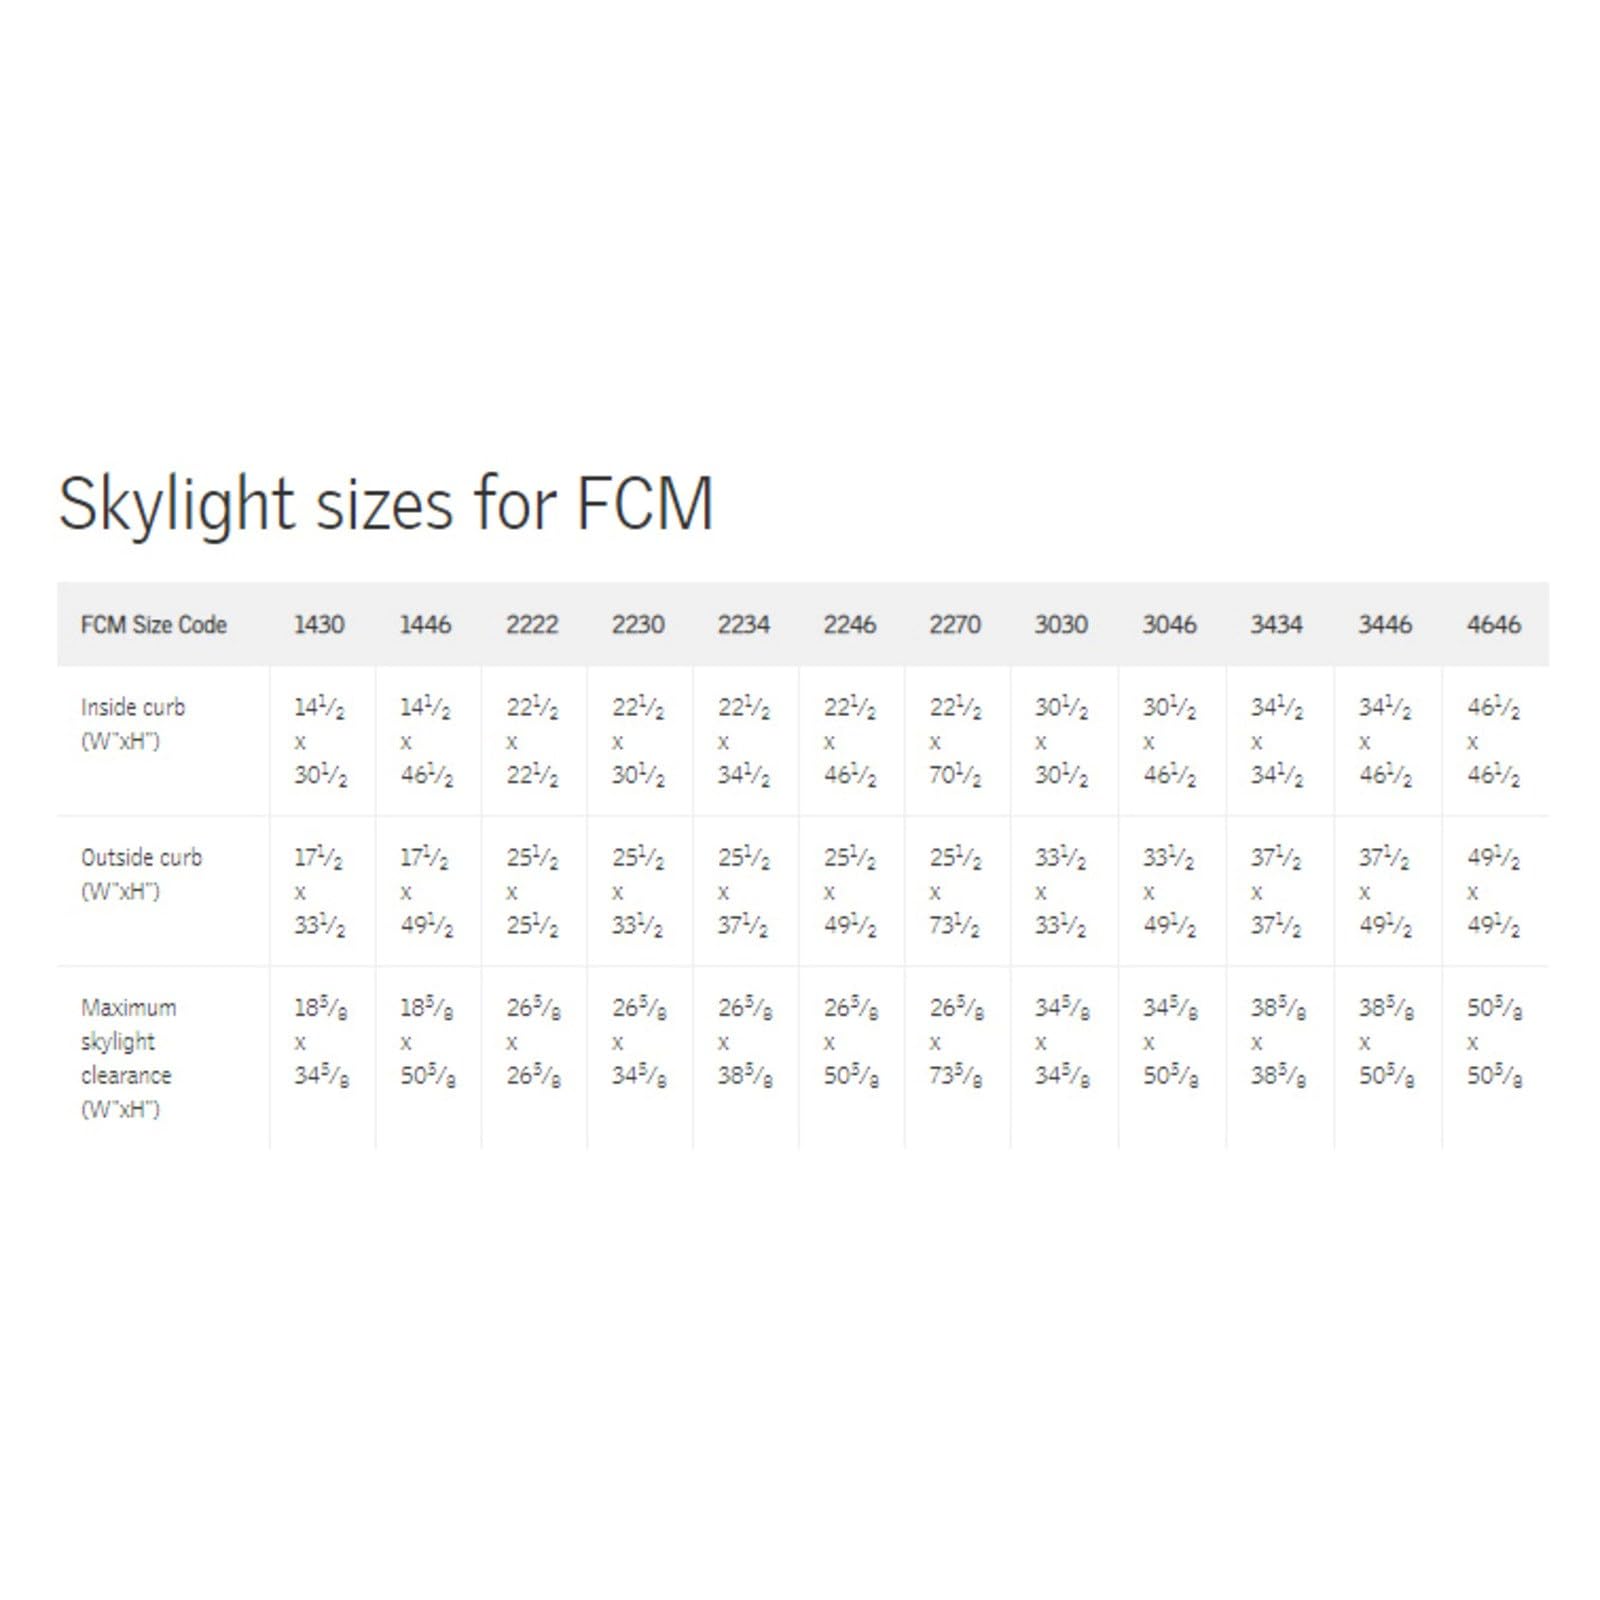The image size is (1600, 1600).
Task: Click the outside curb cell for 2246
Action: tap(850, 892)
